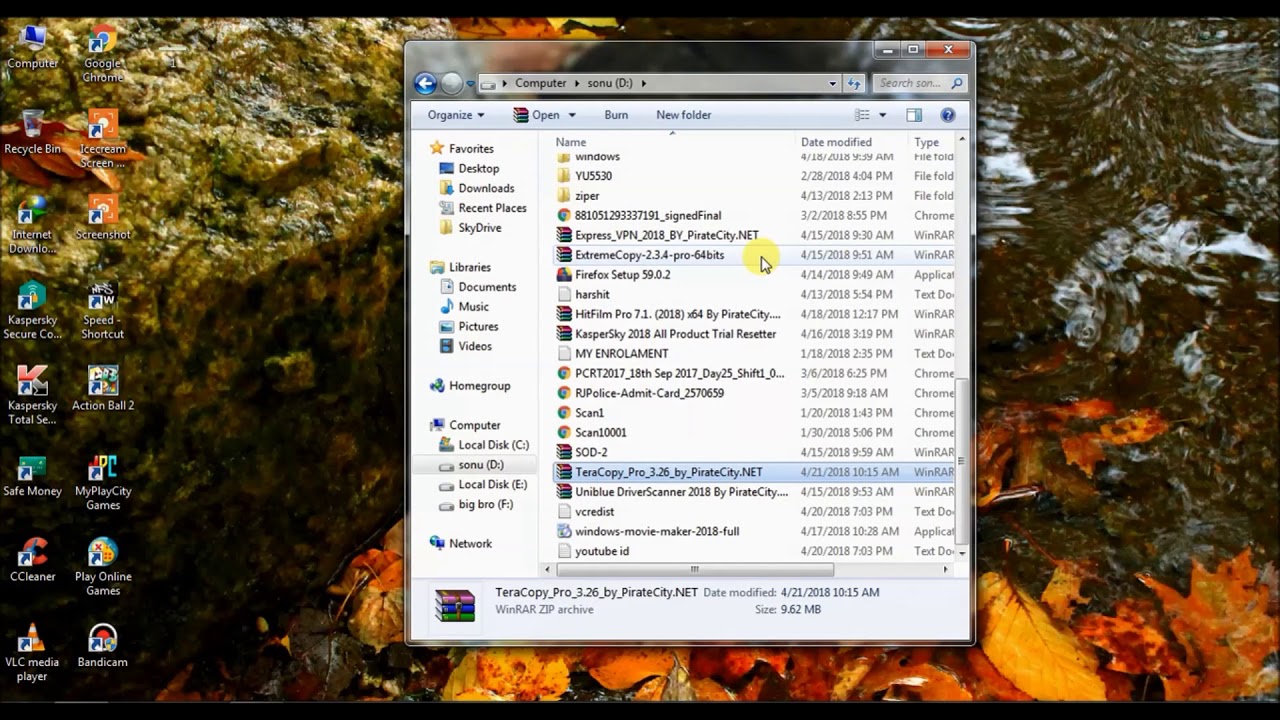Click the Search sonu input field
Screen dimensions: 1280x720
coord(920,83)
